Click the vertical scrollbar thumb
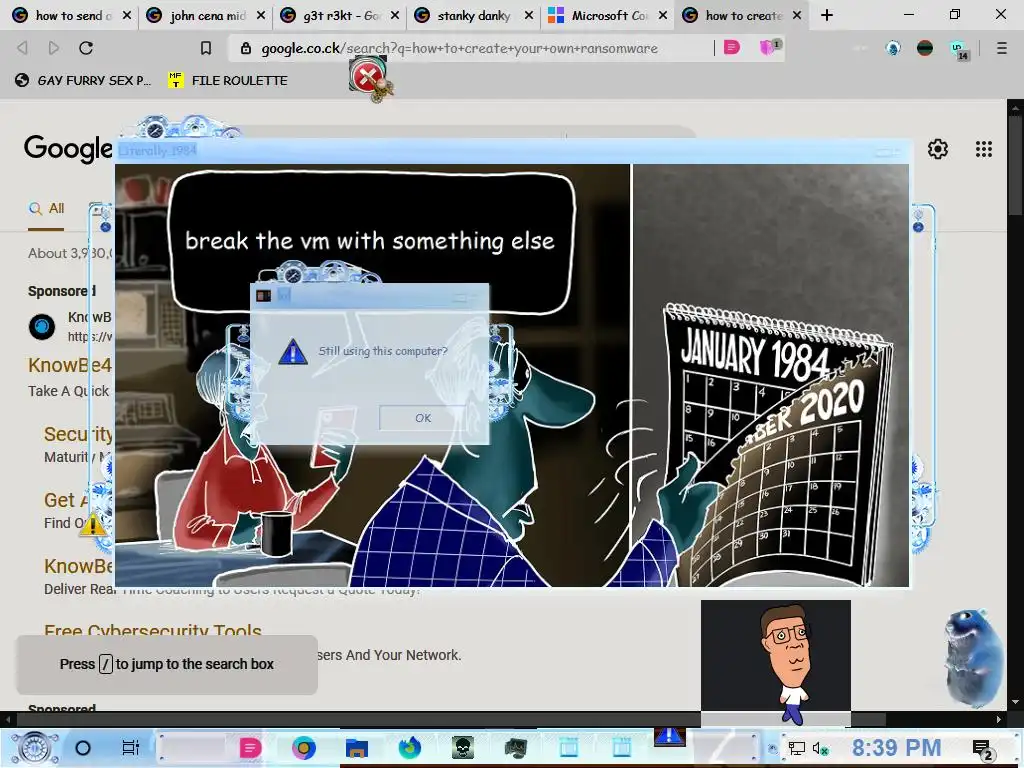 coord(1015,163)
